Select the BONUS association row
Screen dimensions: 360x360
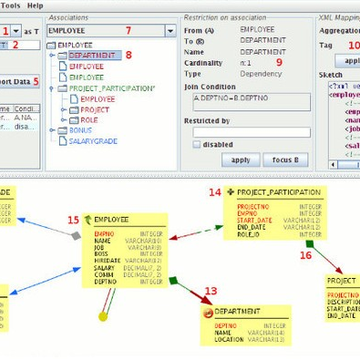[80, 130]
